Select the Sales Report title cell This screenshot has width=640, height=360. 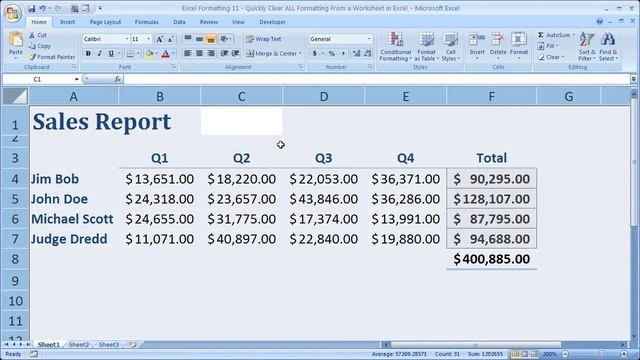click(74, 122)
